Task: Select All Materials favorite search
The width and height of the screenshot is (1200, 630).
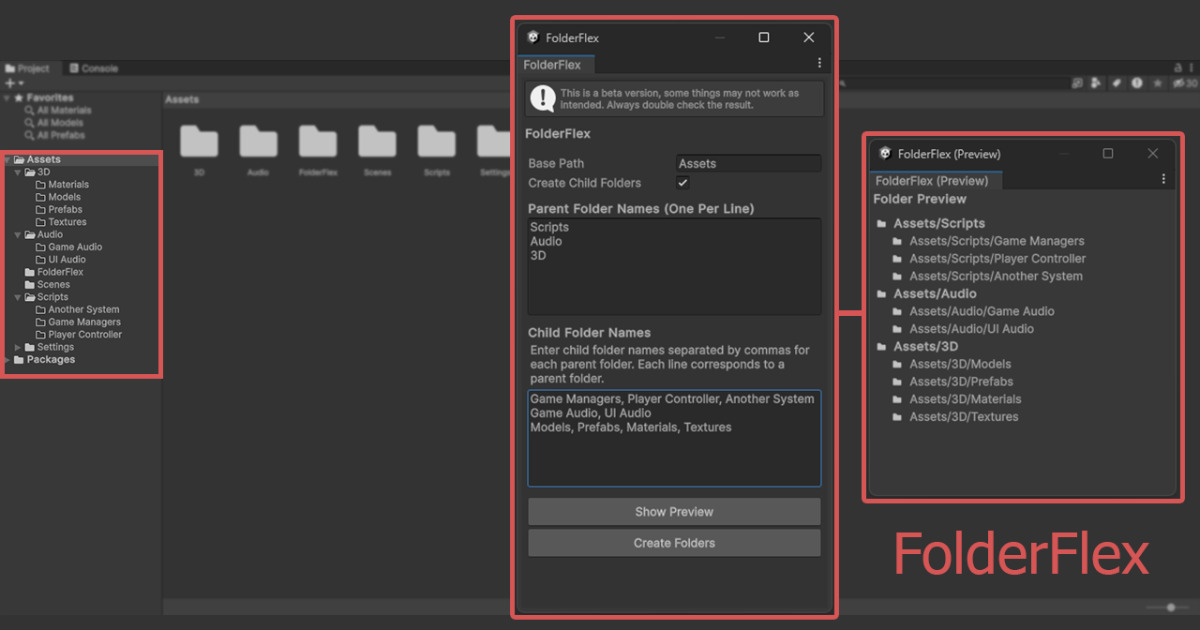Action: pos(58,110)
